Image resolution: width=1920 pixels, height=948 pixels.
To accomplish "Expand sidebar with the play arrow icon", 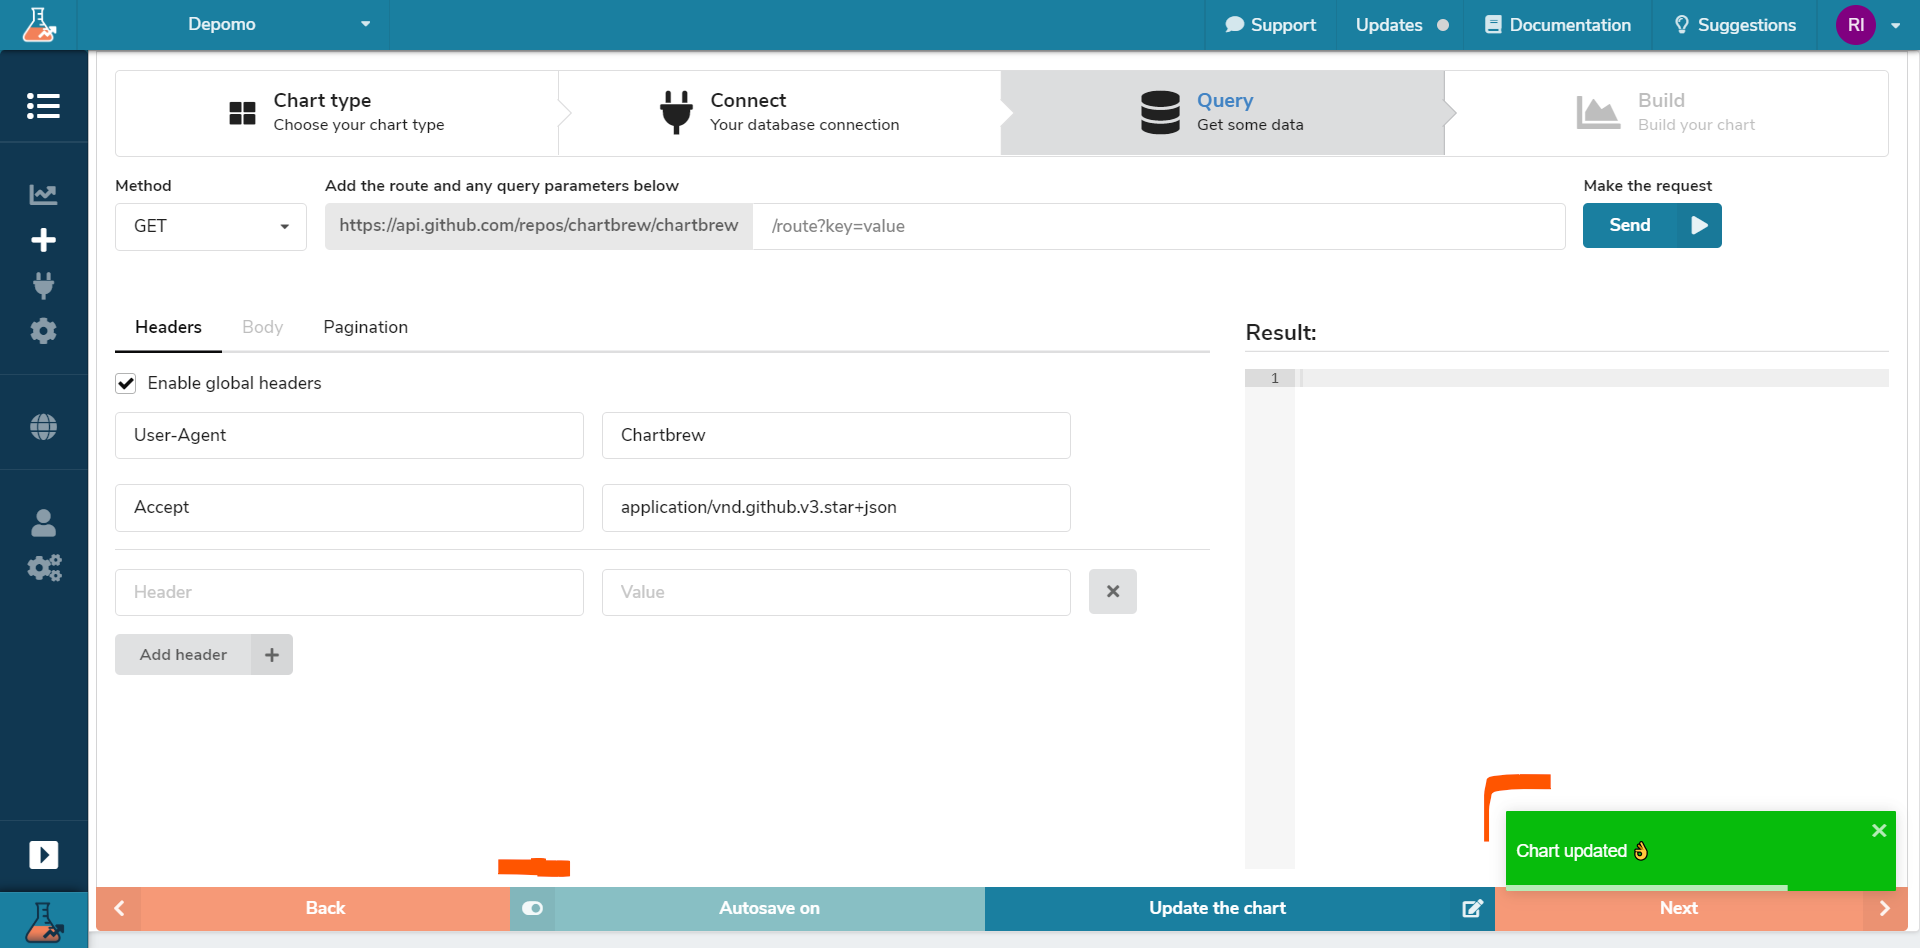I will pos(43,855).
